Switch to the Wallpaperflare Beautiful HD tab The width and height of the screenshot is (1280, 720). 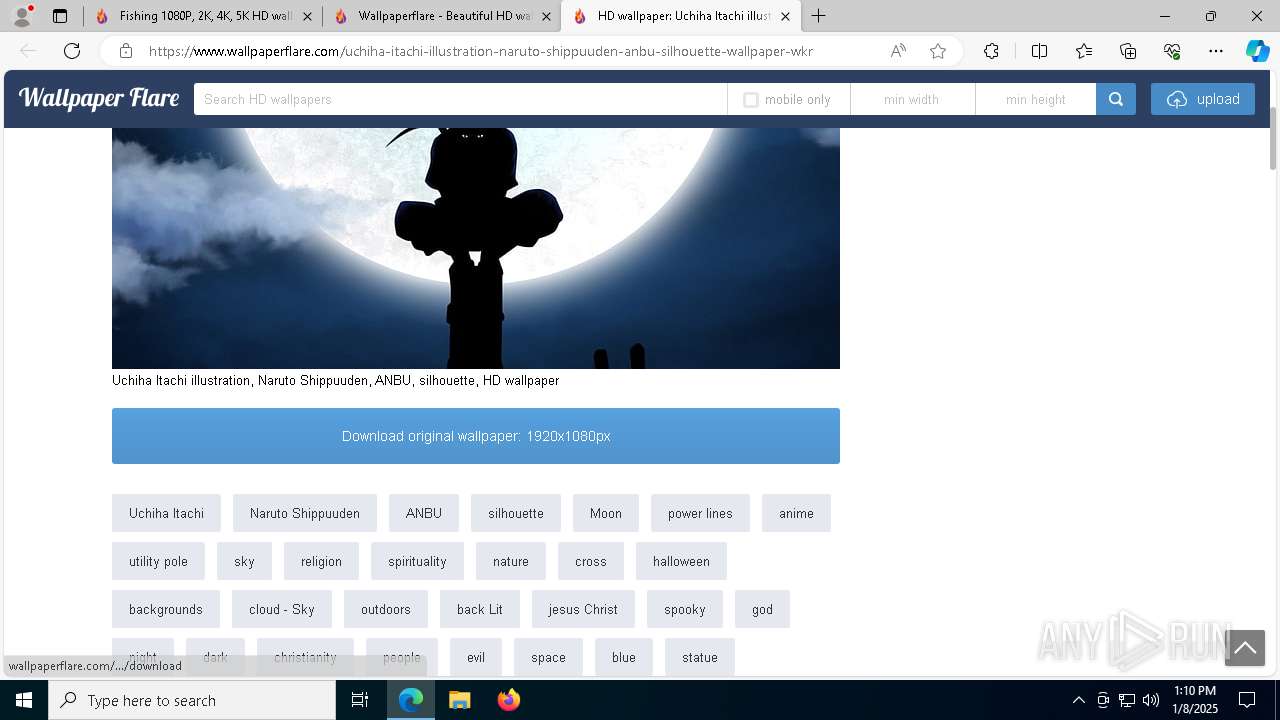coord(442,16)
